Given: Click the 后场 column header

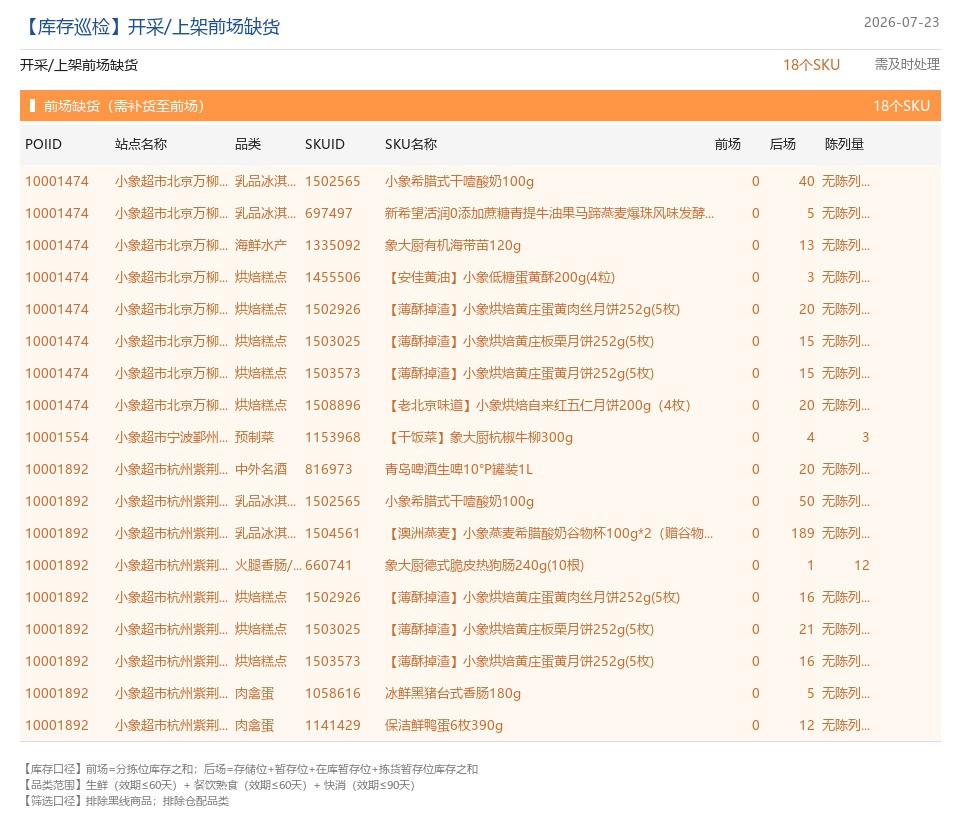Looking at the screenshot, I should [782, 145].
